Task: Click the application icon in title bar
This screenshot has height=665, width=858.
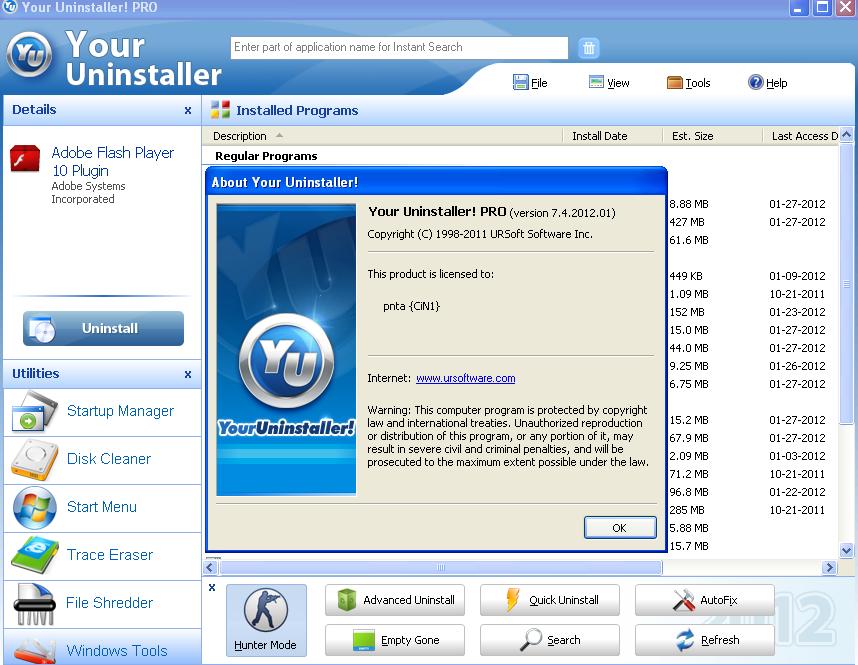Action: 10,7
